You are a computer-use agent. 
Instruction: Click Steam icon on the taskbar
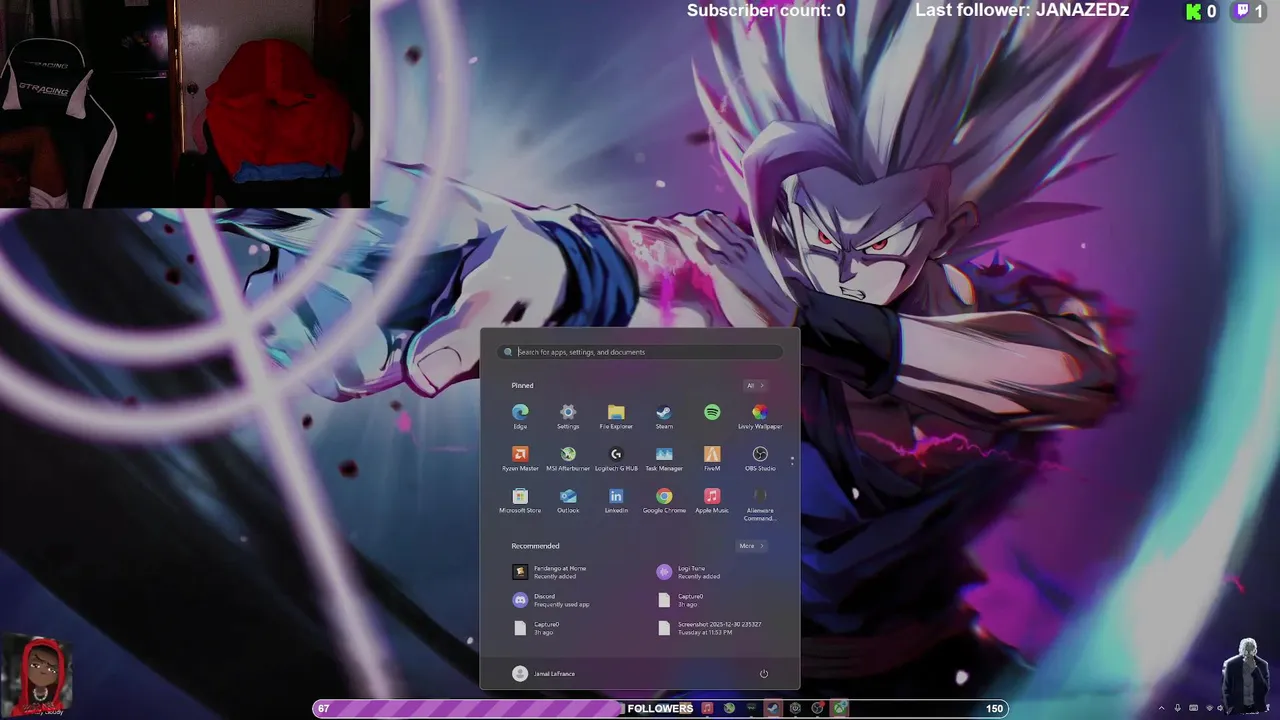tap(773, 708)
